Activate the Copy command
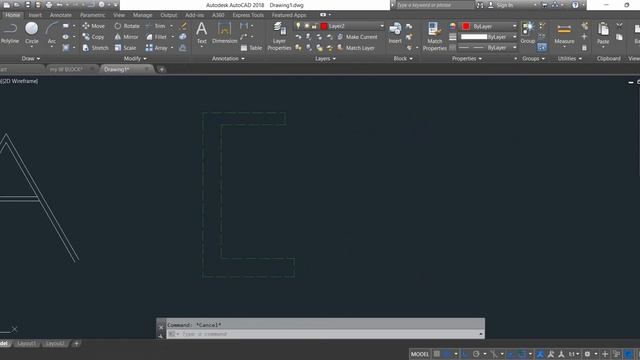The width and height of the screenshot is (640, 360). tap(93, 37)
